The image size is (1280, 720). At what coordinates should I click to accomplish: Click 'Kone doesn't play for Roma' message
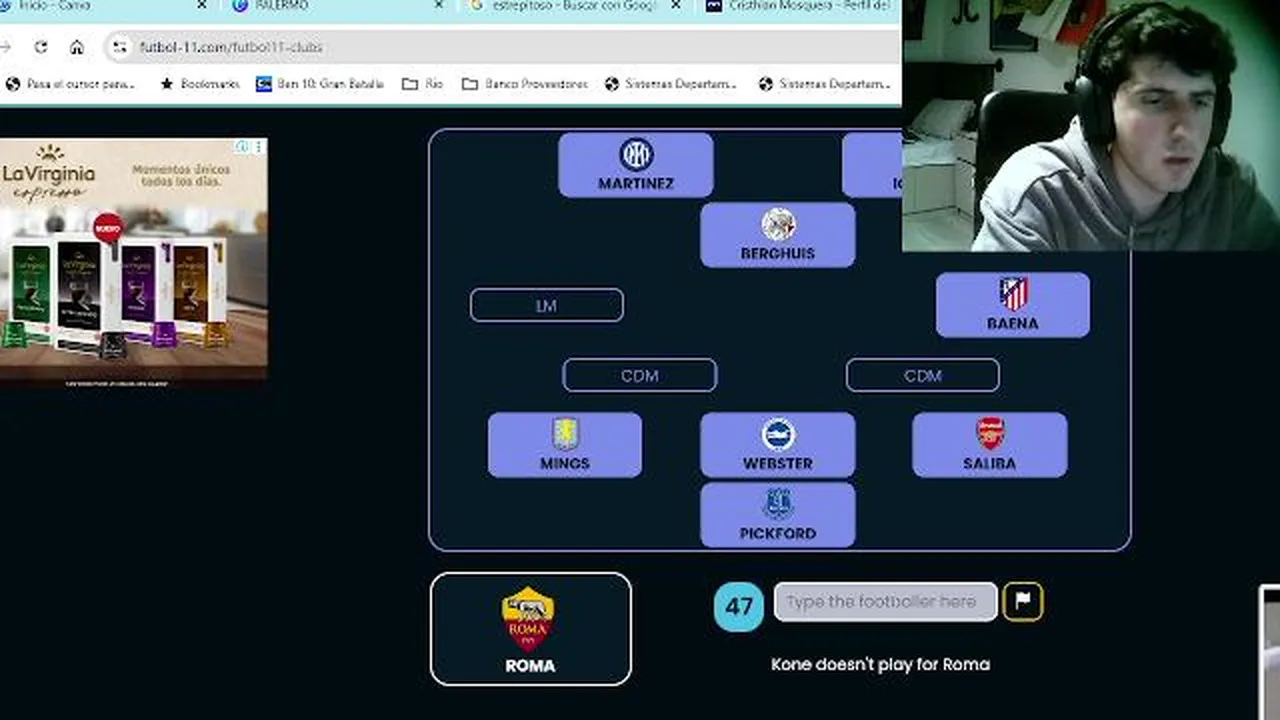(x=881, y=664)
